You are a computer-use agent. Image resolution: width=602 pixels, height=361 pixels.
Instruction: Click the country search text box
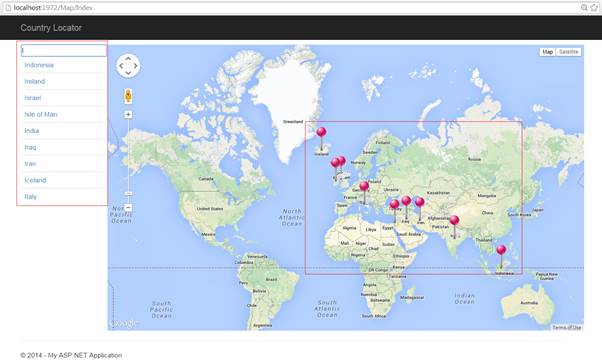pyautogui.click(x=64, y=50)
